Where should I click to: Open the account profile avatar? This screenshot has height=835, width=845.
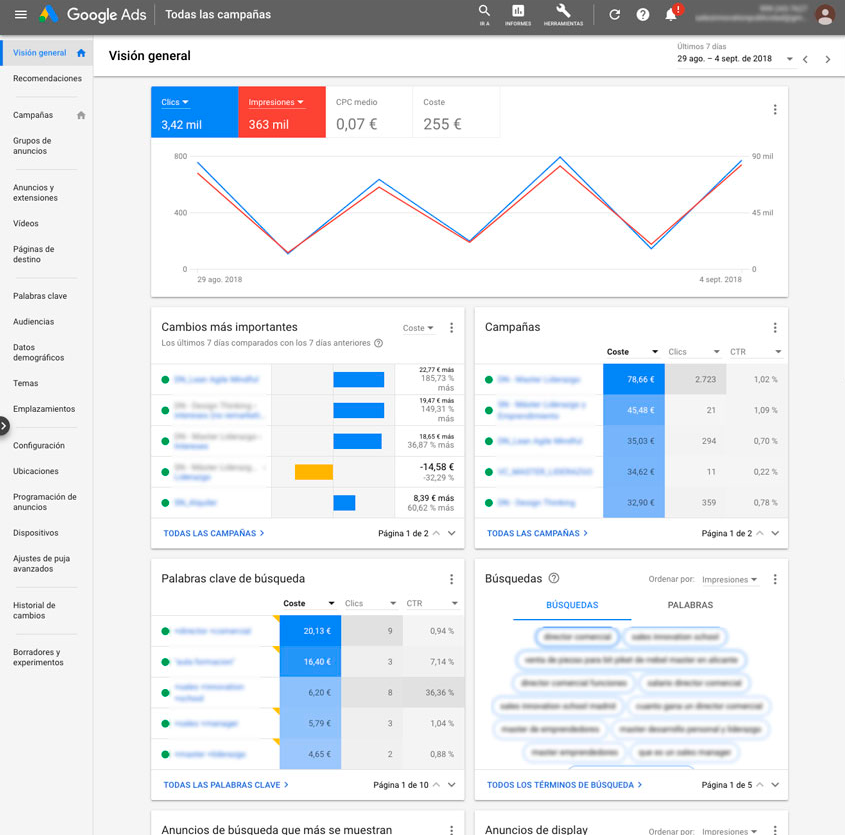[824, 15]
